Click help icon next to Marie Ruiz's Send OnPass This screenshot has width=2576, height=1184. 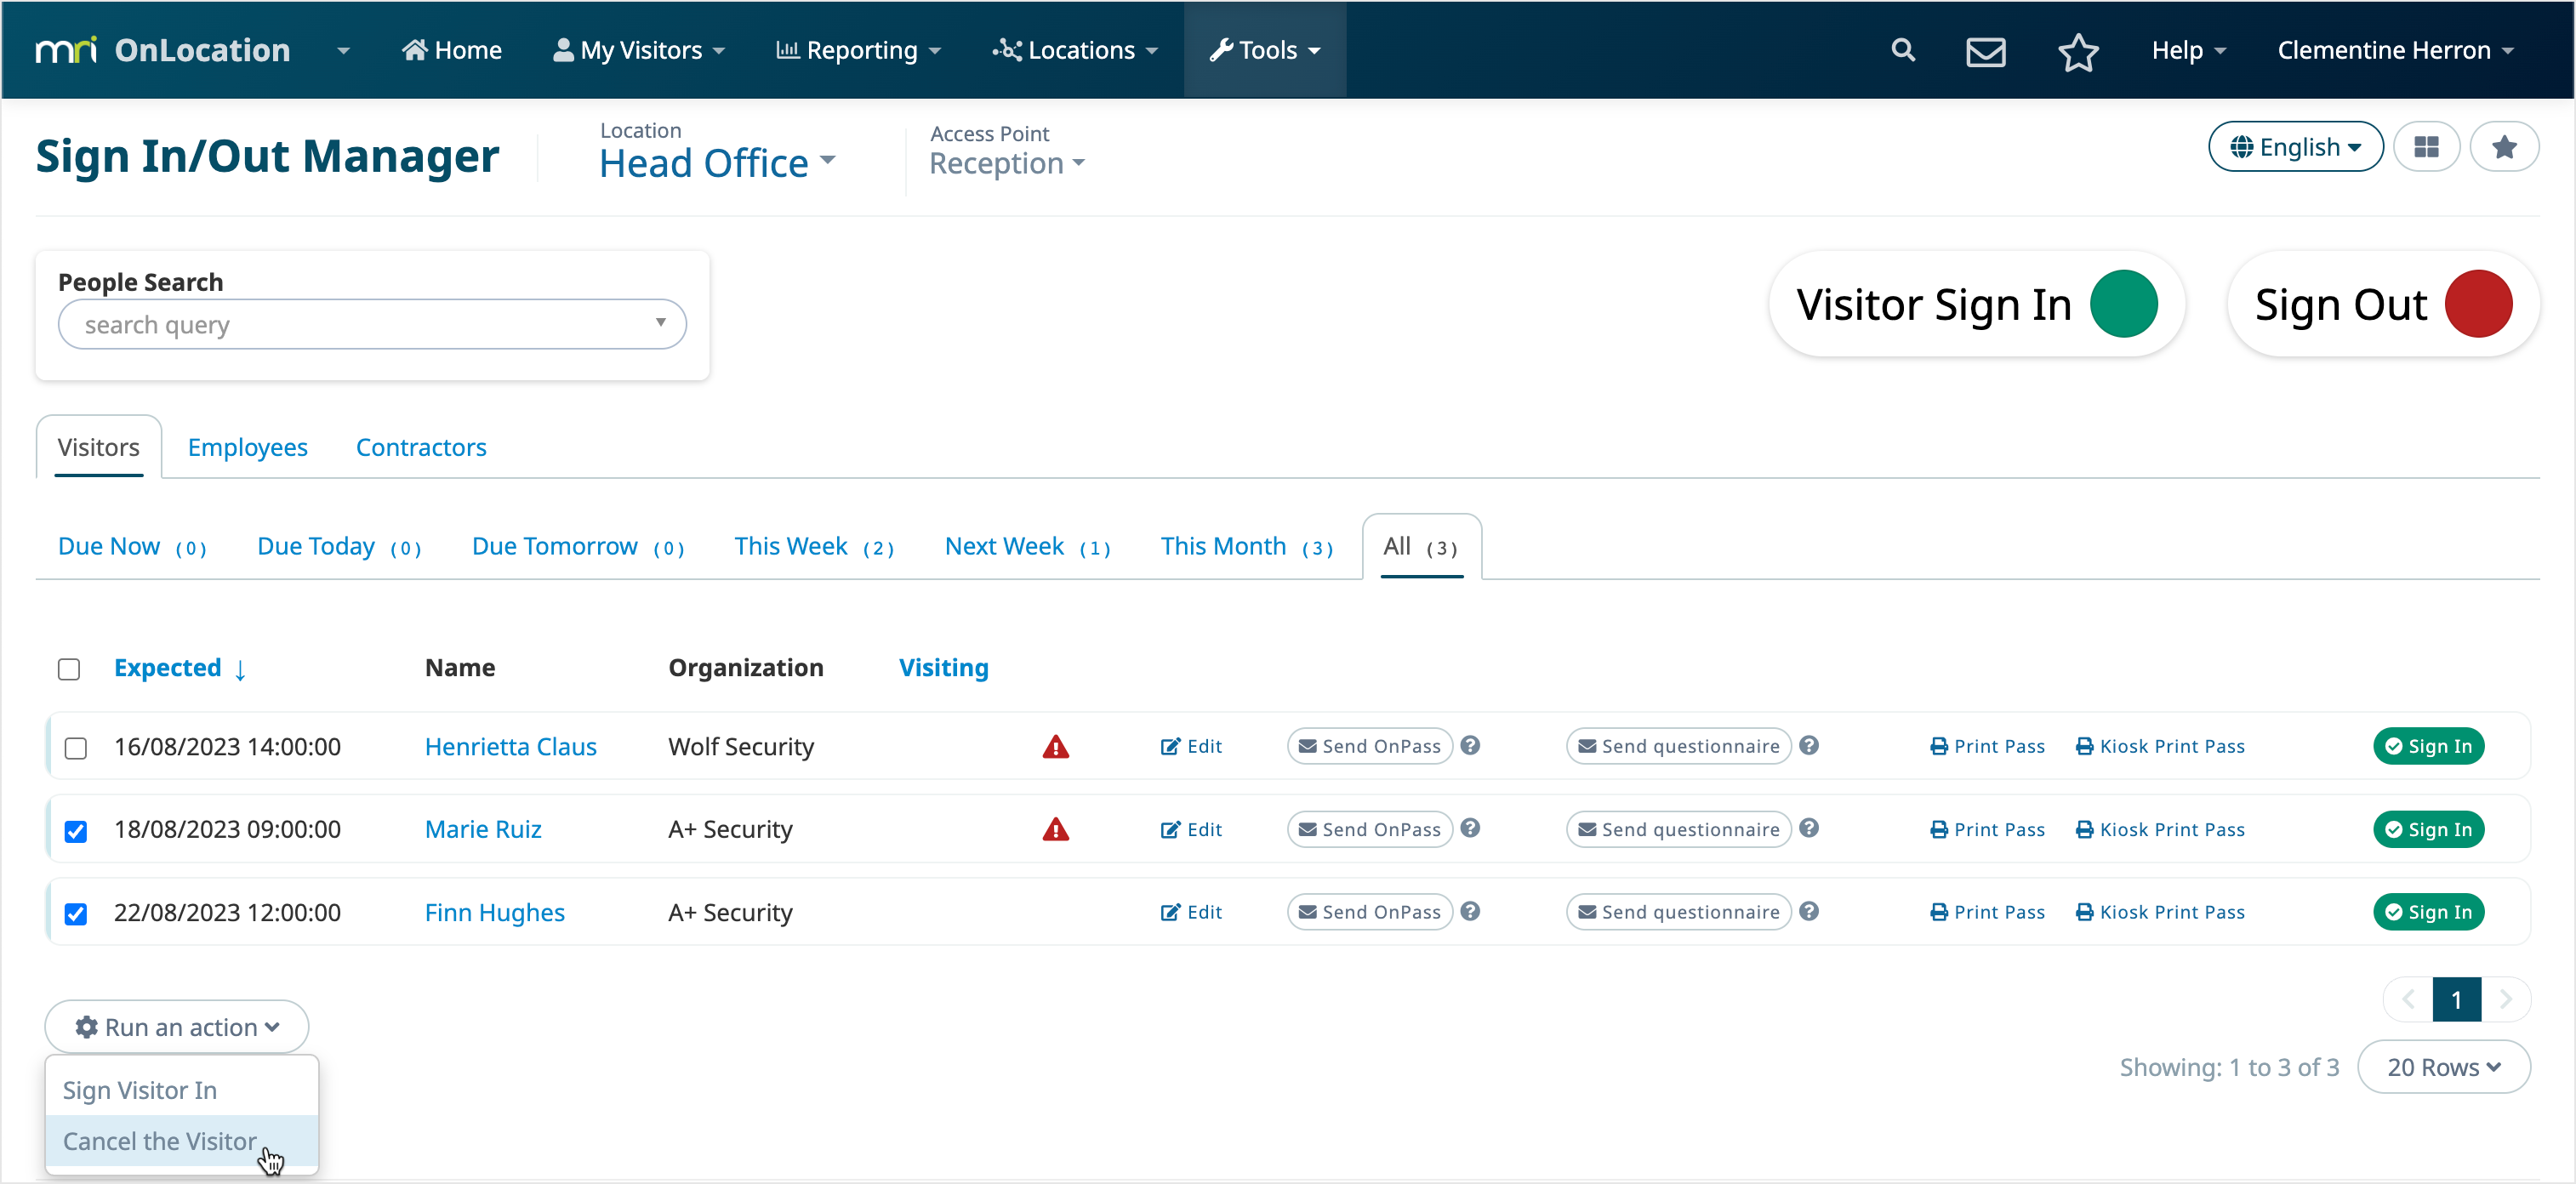[x=1469, y=828]
